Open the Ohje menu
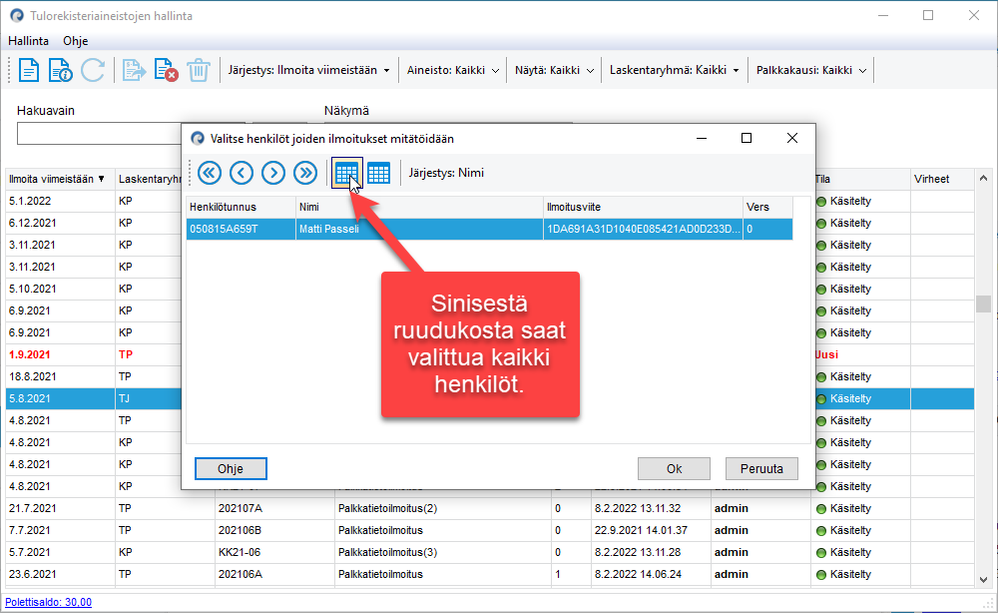 75,41
